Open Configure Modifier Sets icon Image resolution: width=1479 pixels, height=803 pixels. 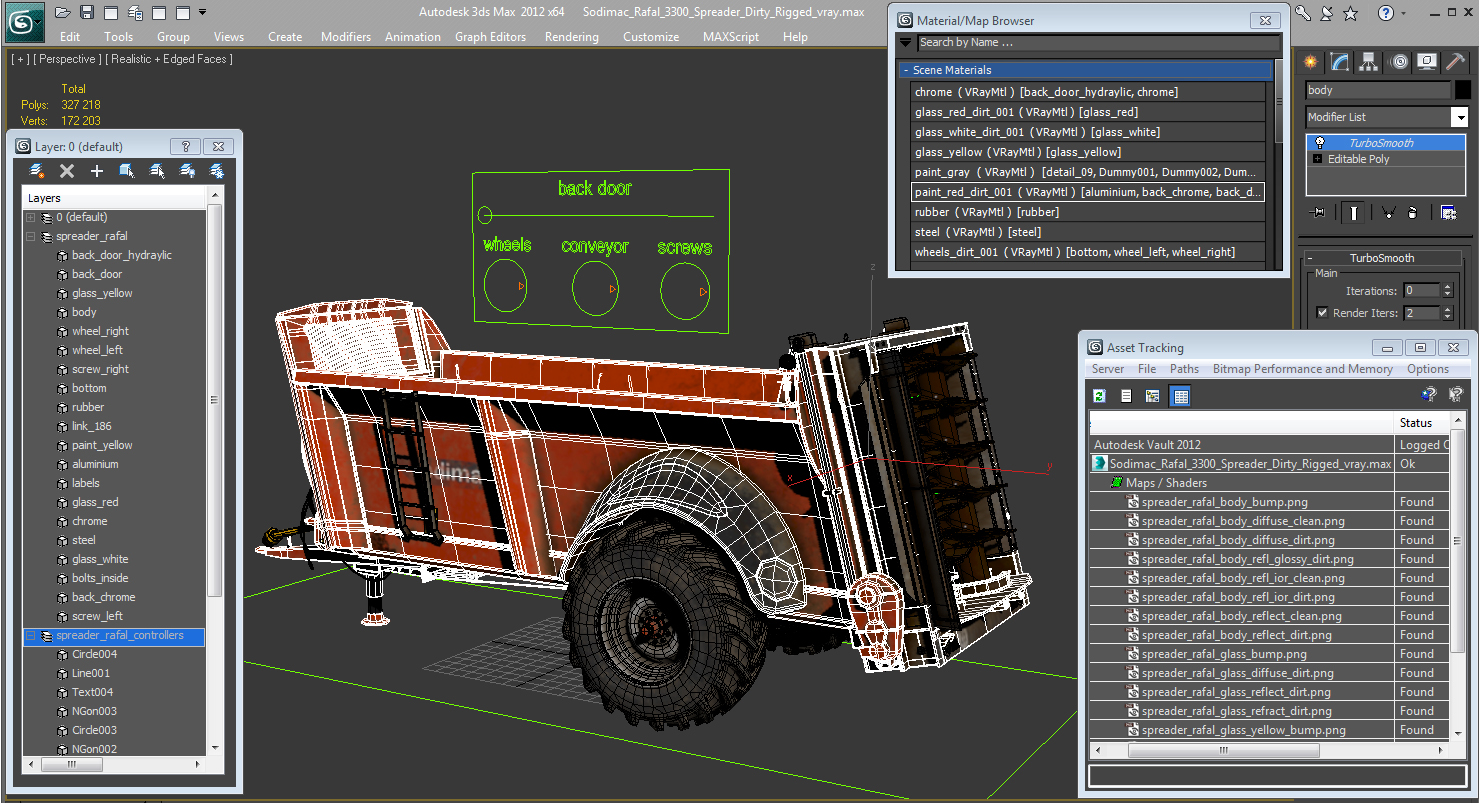(1447, 212)
